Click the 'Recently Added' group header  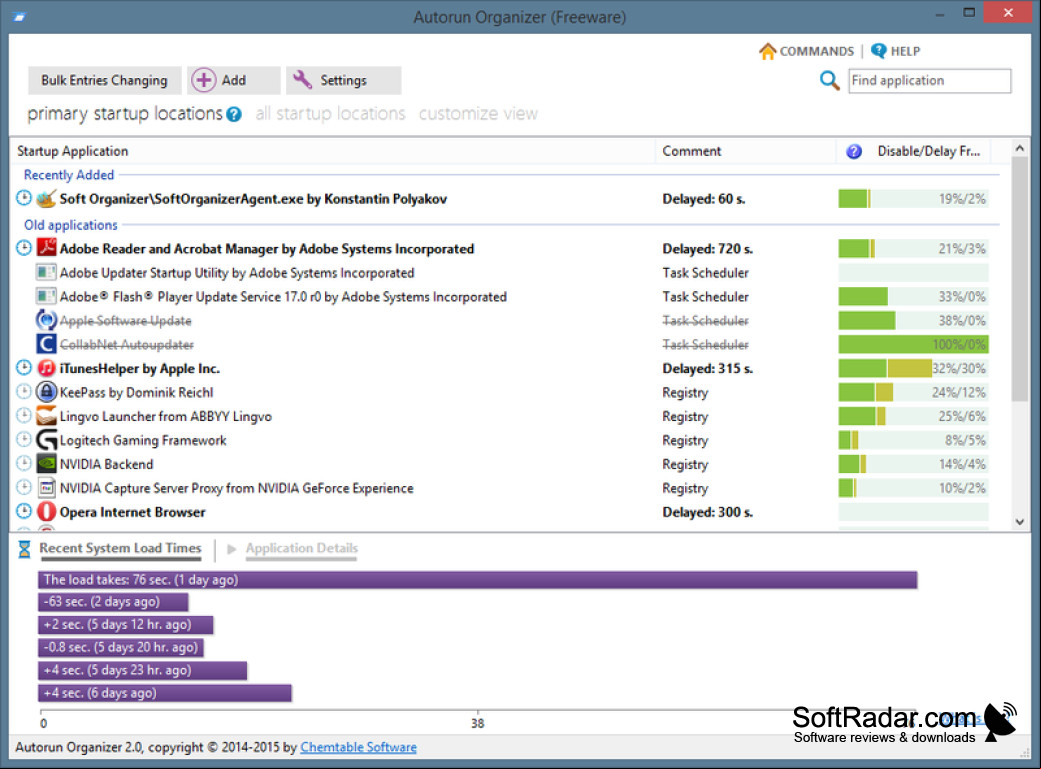coord(69,175)
